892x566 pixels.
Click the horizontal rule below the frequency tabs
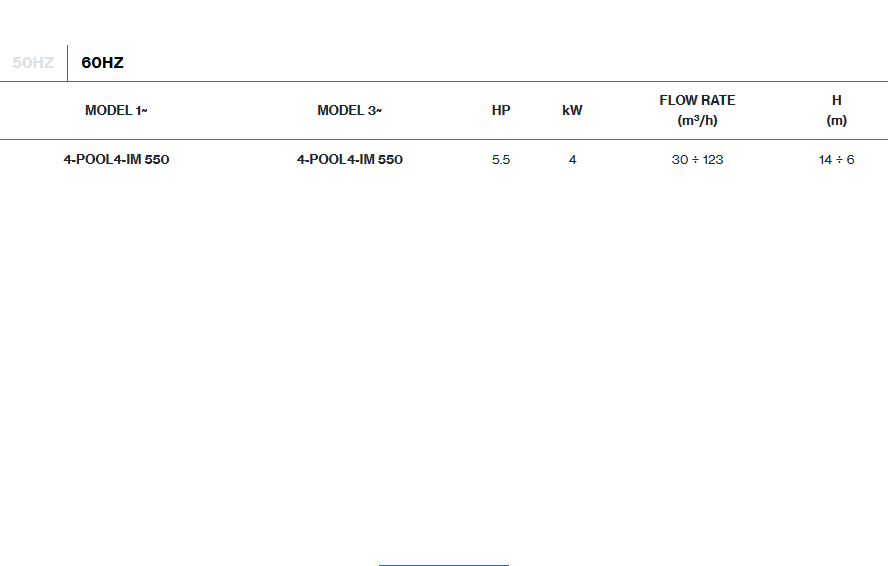click(x=444, y=81)
